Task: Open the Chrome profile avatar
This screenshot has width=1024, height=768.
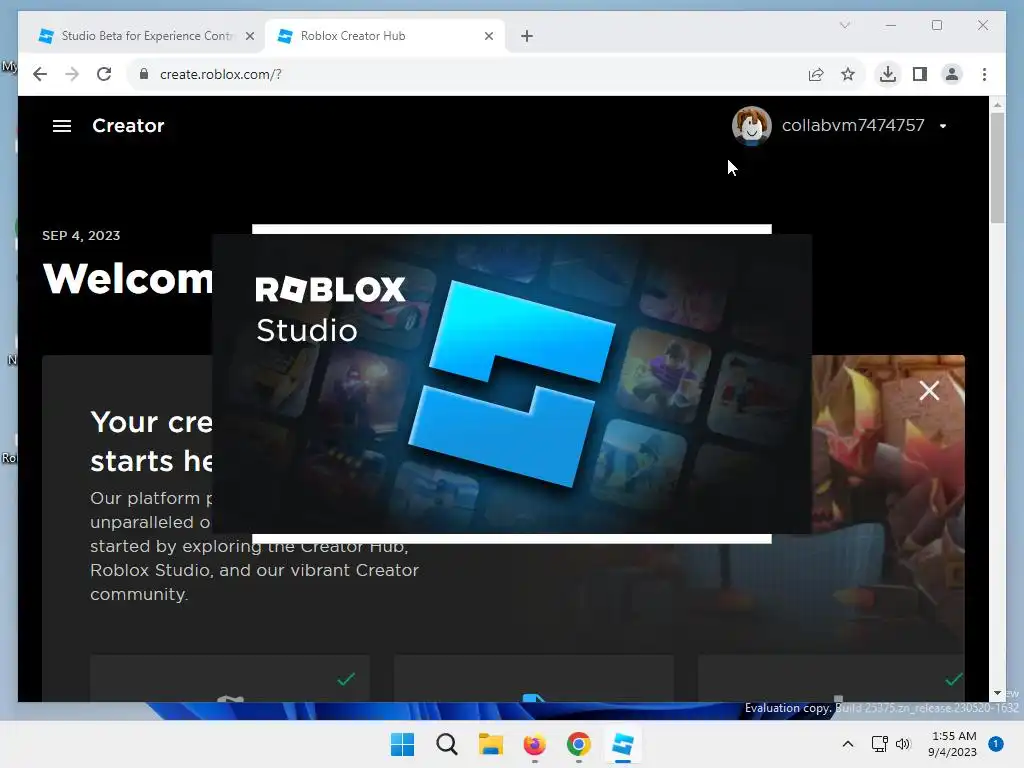Action: pos(952,74)
